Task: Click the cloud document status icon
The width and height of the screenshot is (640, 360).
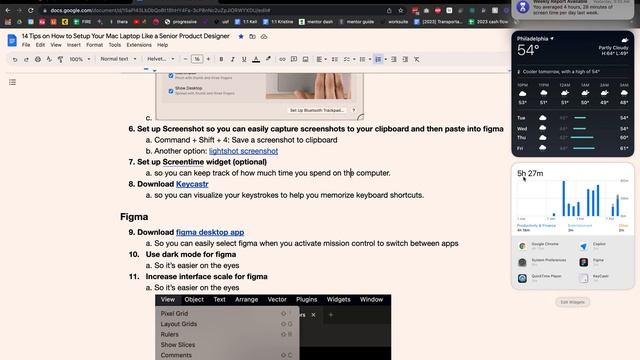Action: pos(264,36)
